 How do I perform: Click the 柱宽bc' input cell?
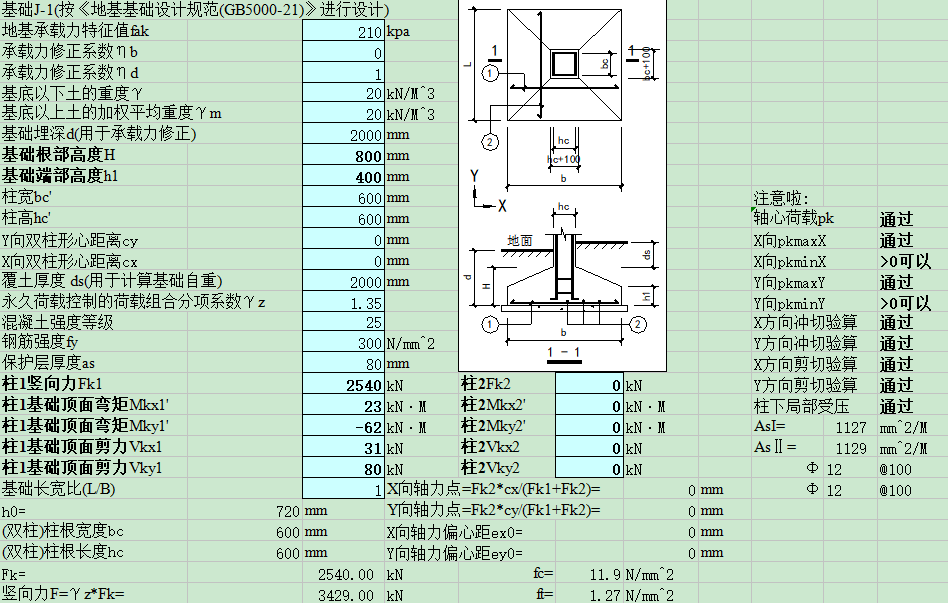coord(342,198)
